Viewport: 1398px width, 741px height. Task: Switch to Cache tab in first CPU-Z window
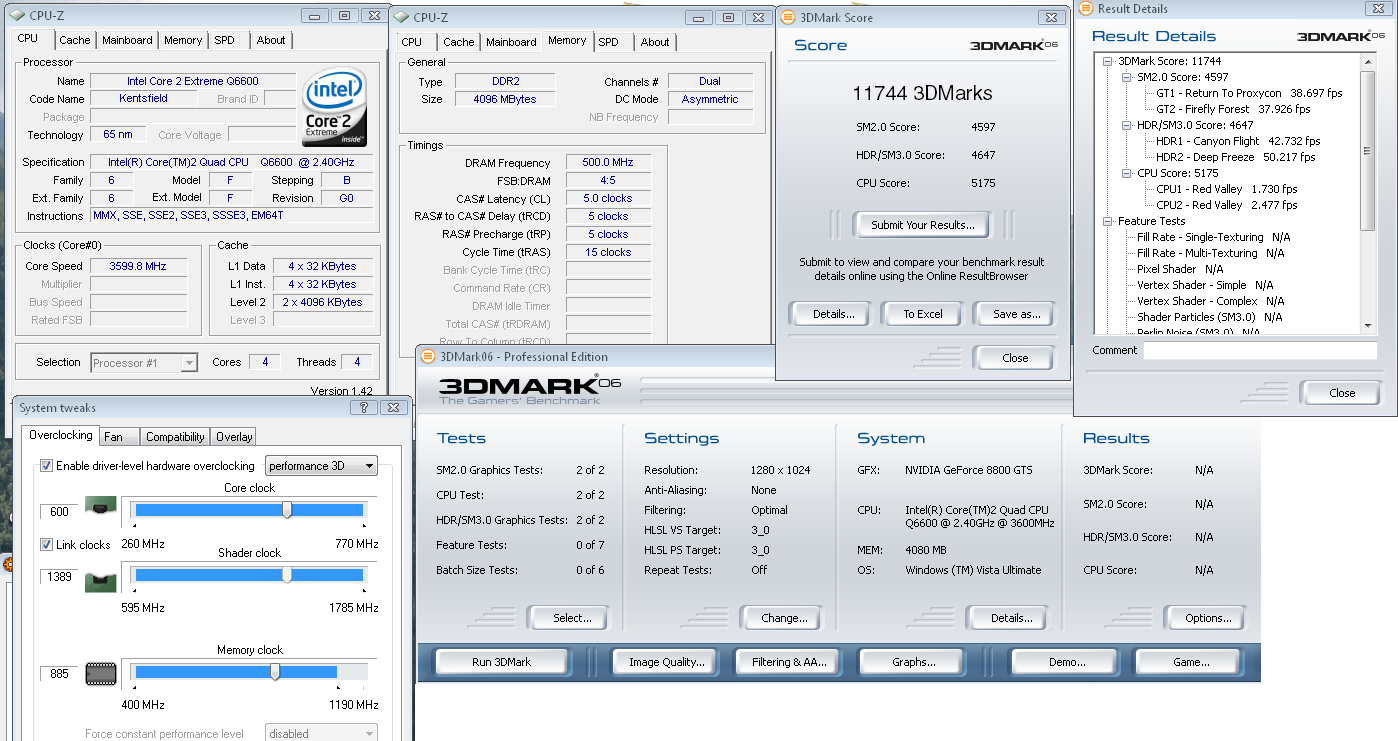tap(75, 40)
